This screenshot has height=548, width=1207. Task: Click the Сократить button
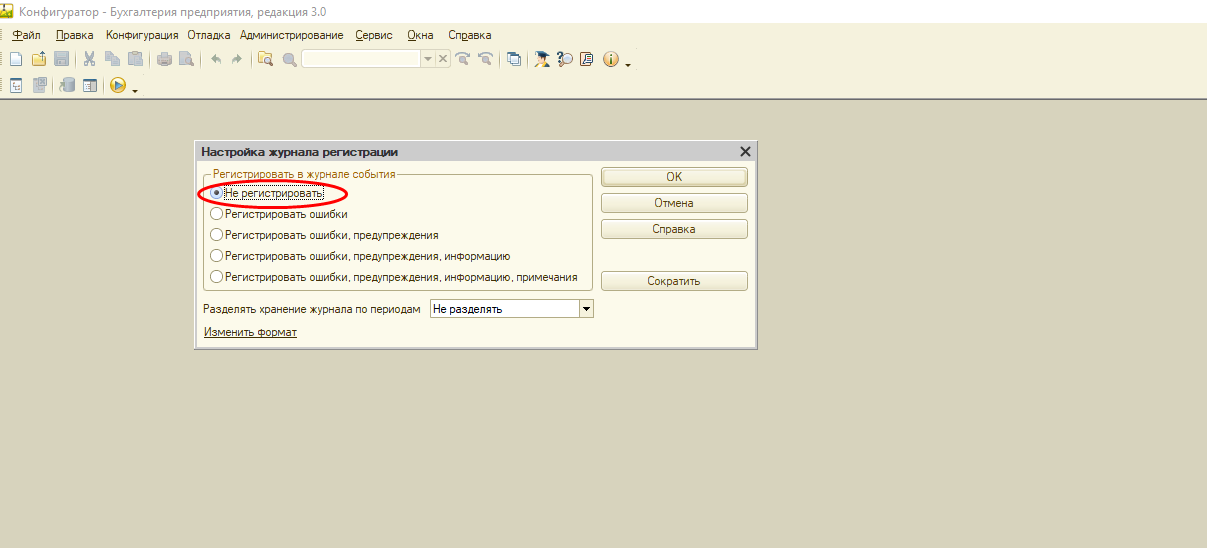674,281
